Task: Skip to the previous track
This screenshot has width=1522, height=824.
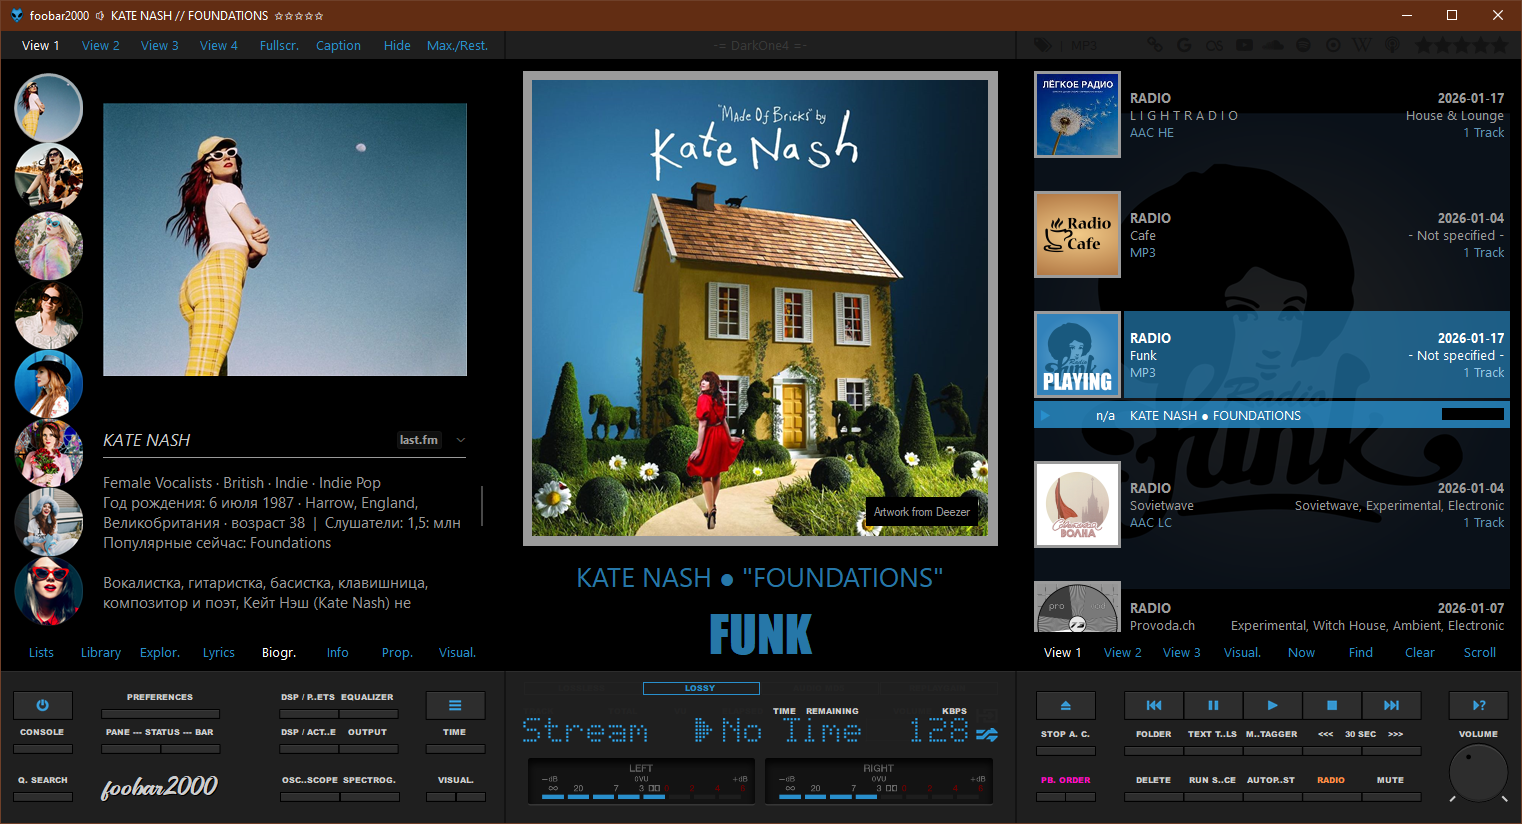Action: pyautogui.click(x=1154, y=705)
